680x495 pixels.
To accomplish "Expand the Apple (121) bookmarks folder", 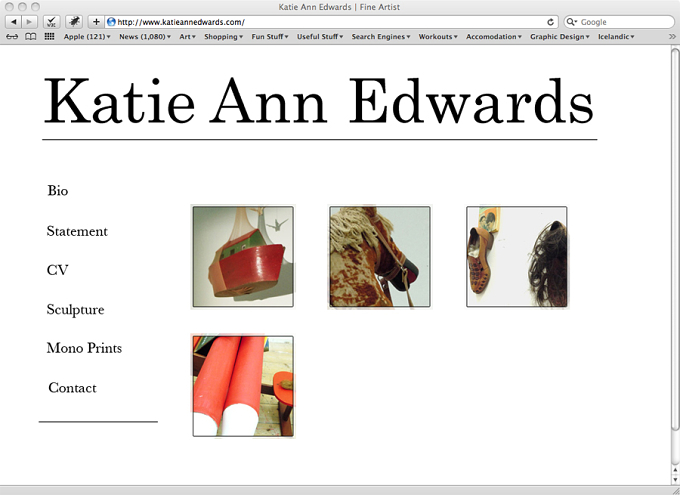I will click(x=87, y=37).
